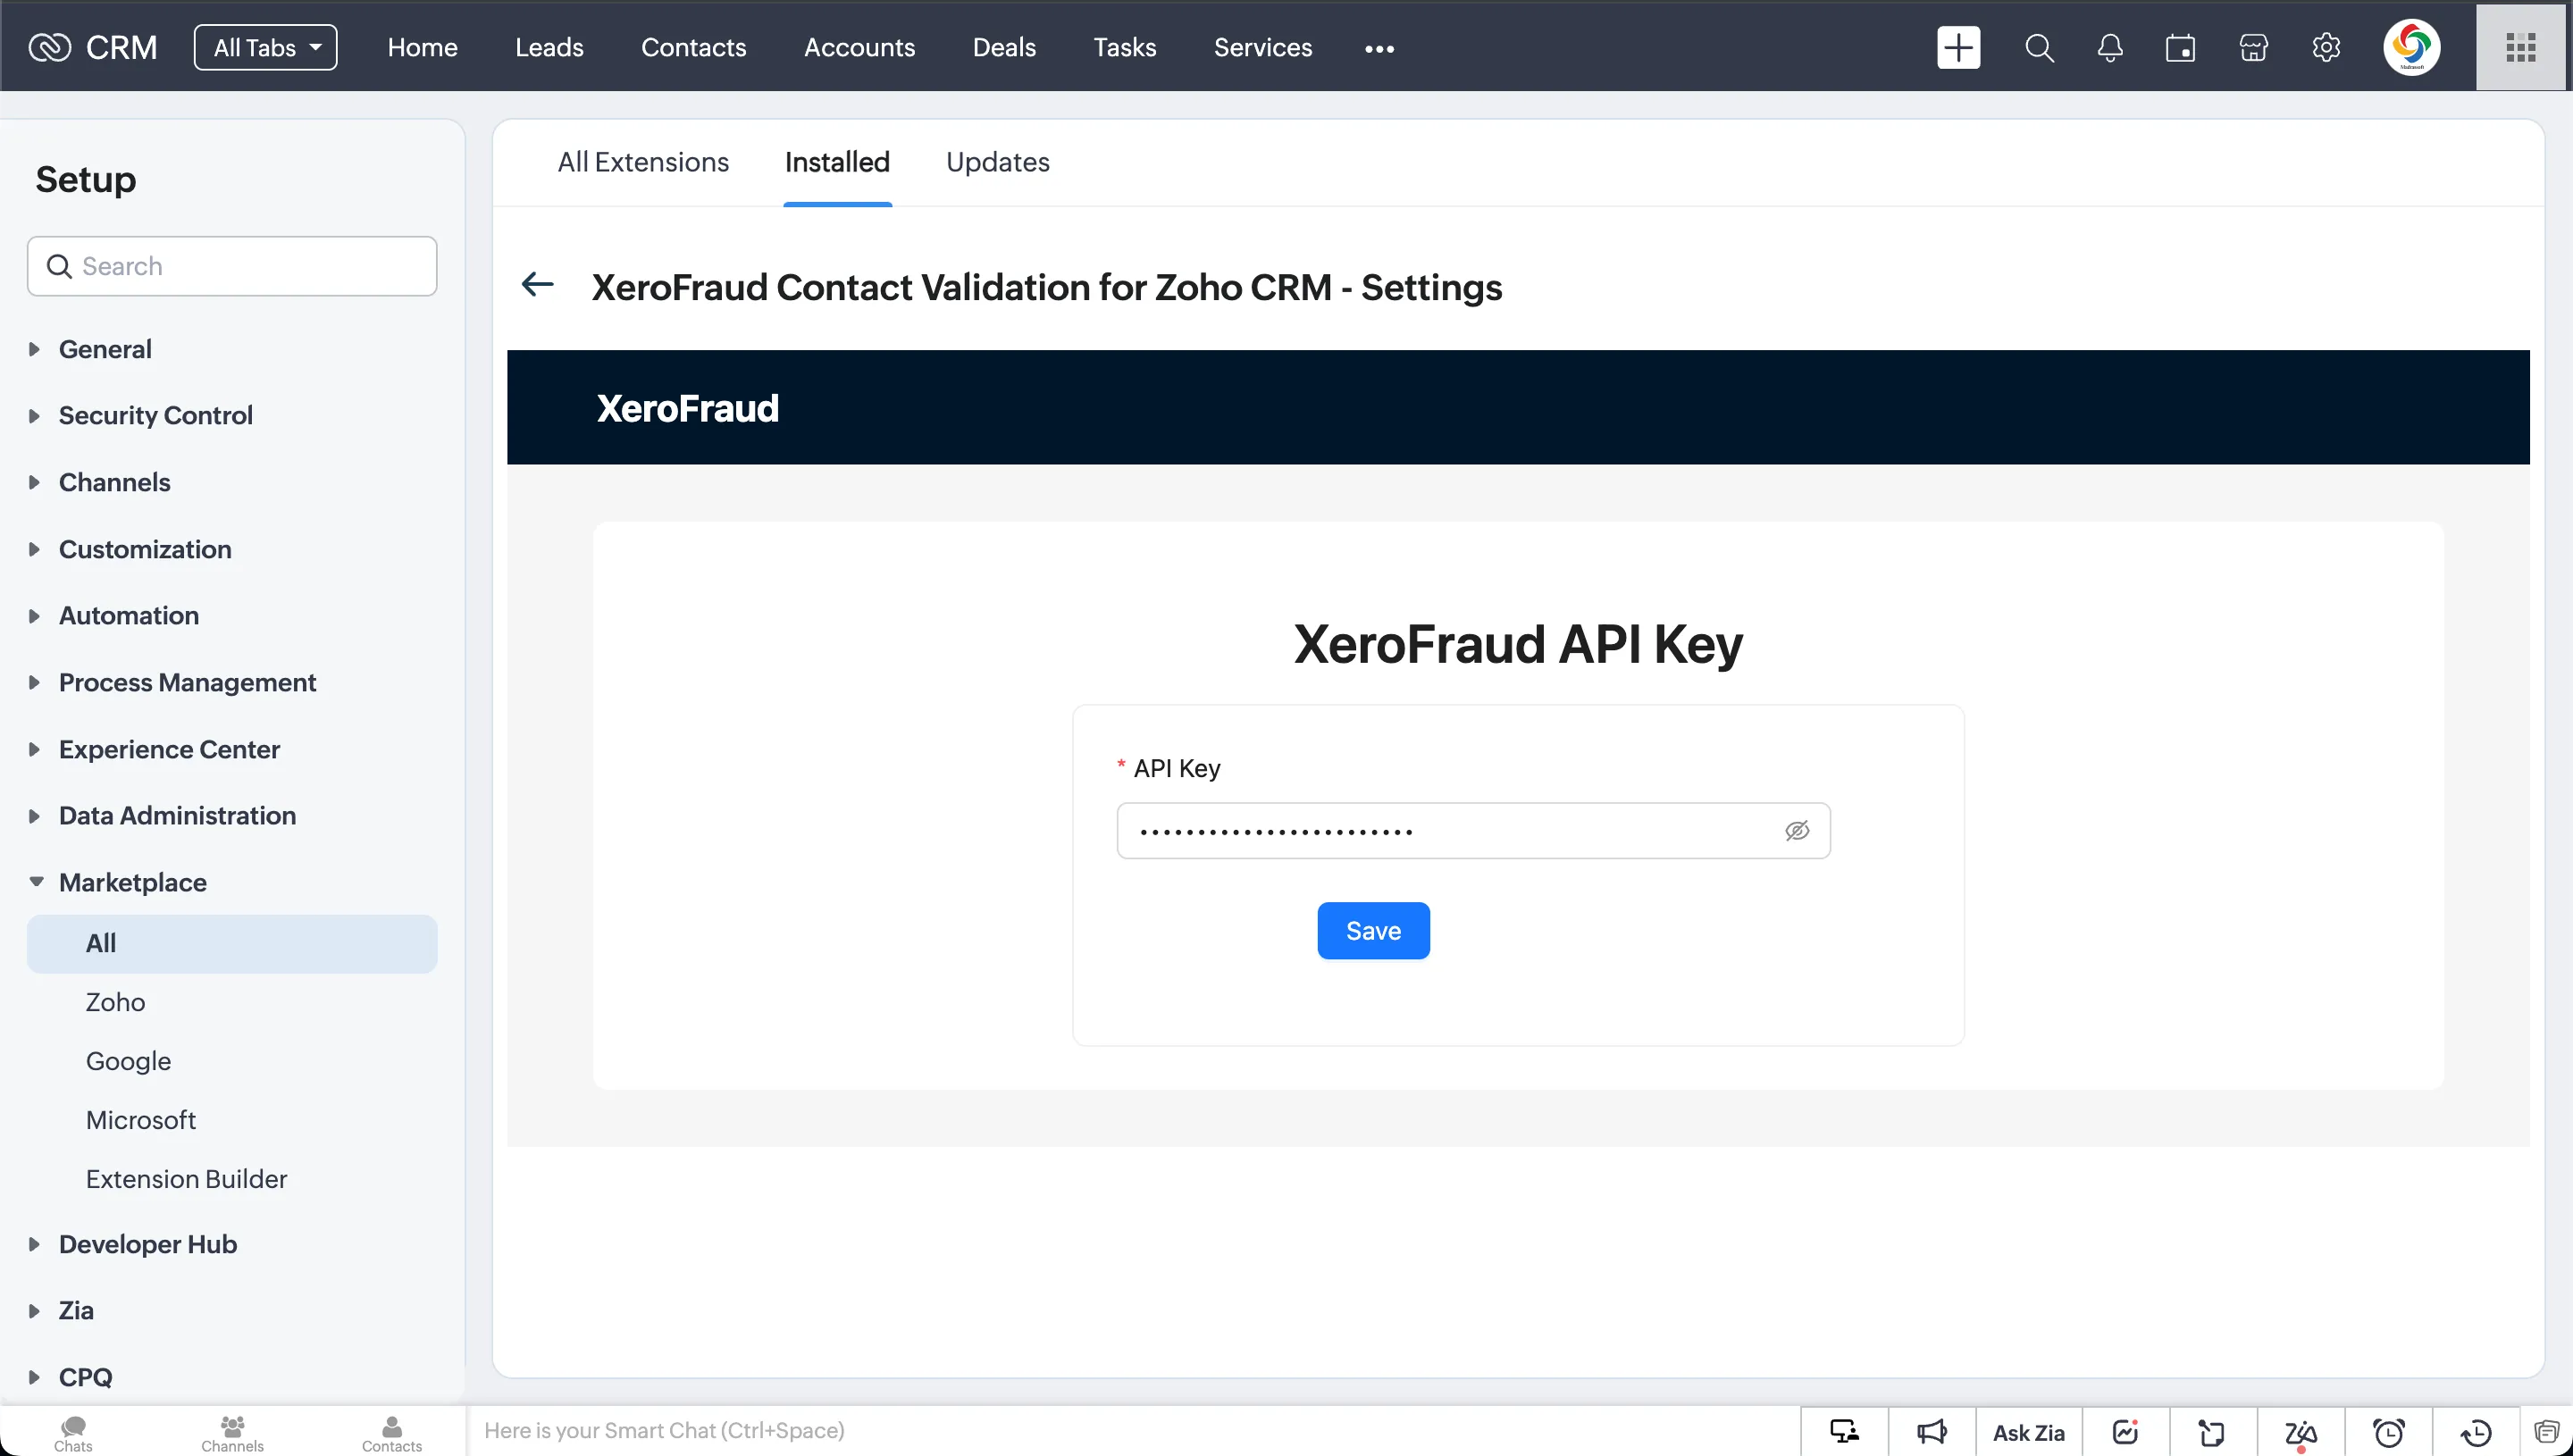Open the All Tabs dropdown
This screenshot has height=1456, width=2573.
coord(265,47)
